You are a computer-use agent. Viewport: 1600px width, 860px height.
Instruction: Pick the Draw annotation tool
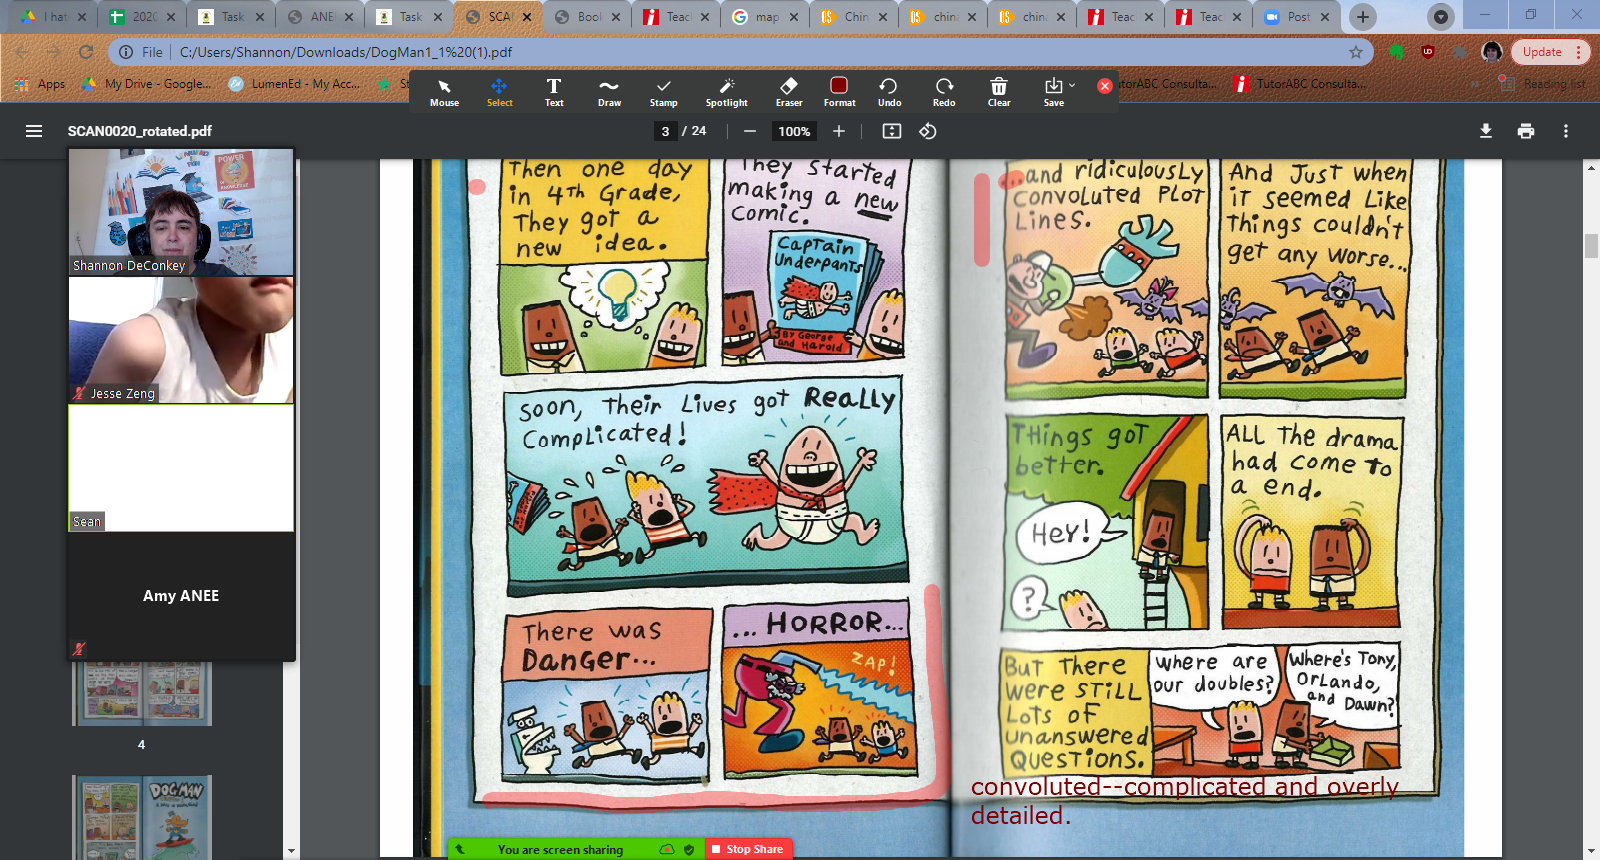[609, 92]
